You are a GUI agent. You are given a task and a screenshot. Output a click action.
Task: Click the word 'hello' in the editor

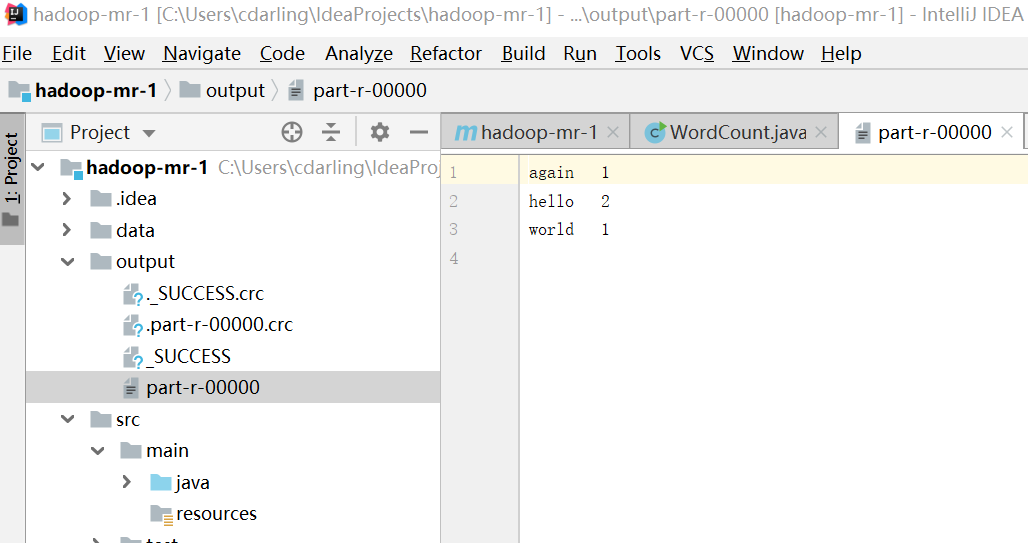551,201
